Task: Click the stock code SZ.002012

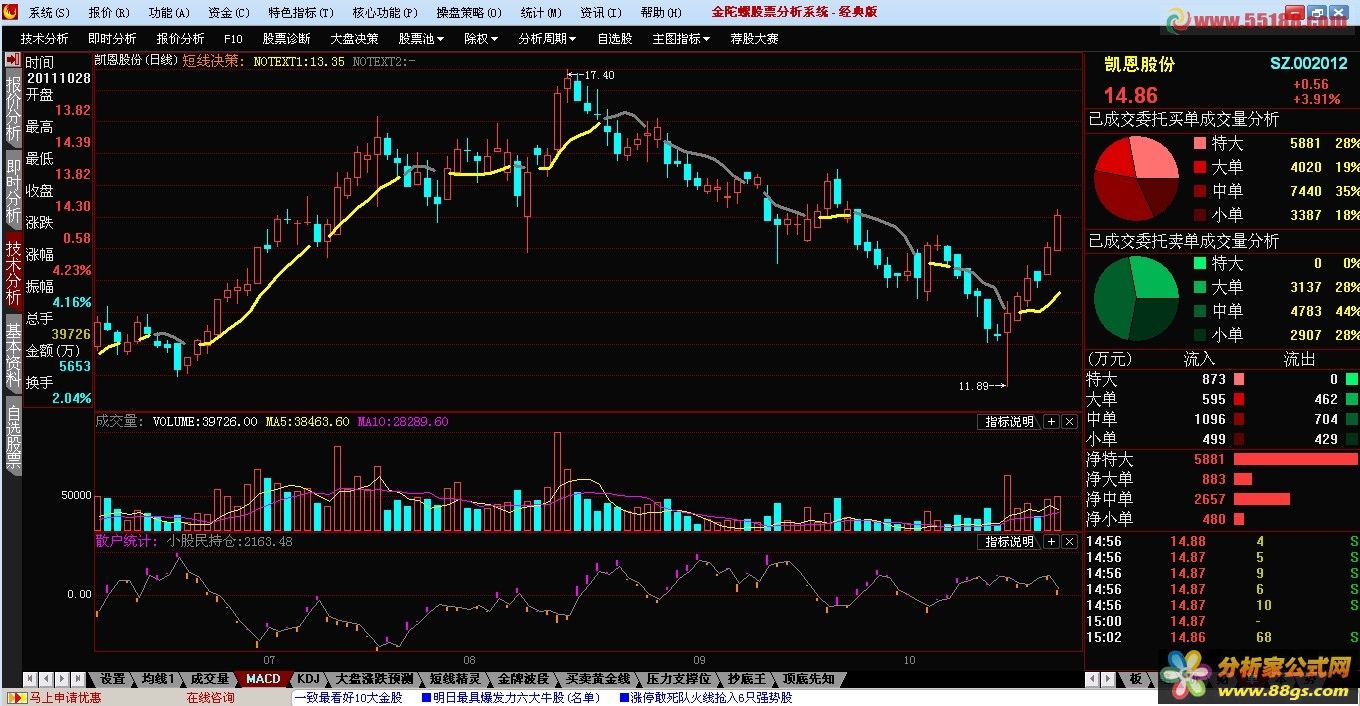Action: pyautogui.click(x=1308, y=64)
